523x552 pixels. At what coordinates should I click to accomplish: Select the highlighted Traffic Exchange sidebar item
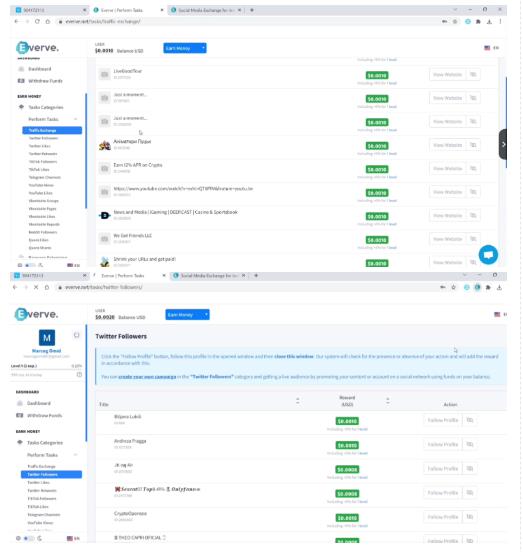(52, 130)
